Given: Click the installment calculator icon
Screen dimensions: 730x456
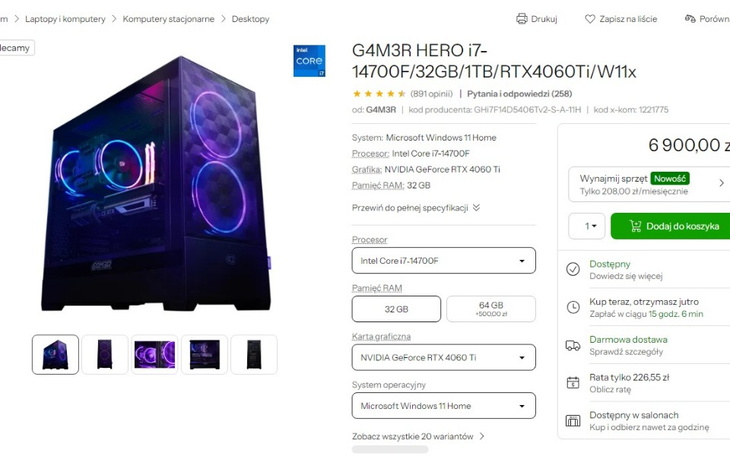Looking at the screenshot, I should coord(573,383).
